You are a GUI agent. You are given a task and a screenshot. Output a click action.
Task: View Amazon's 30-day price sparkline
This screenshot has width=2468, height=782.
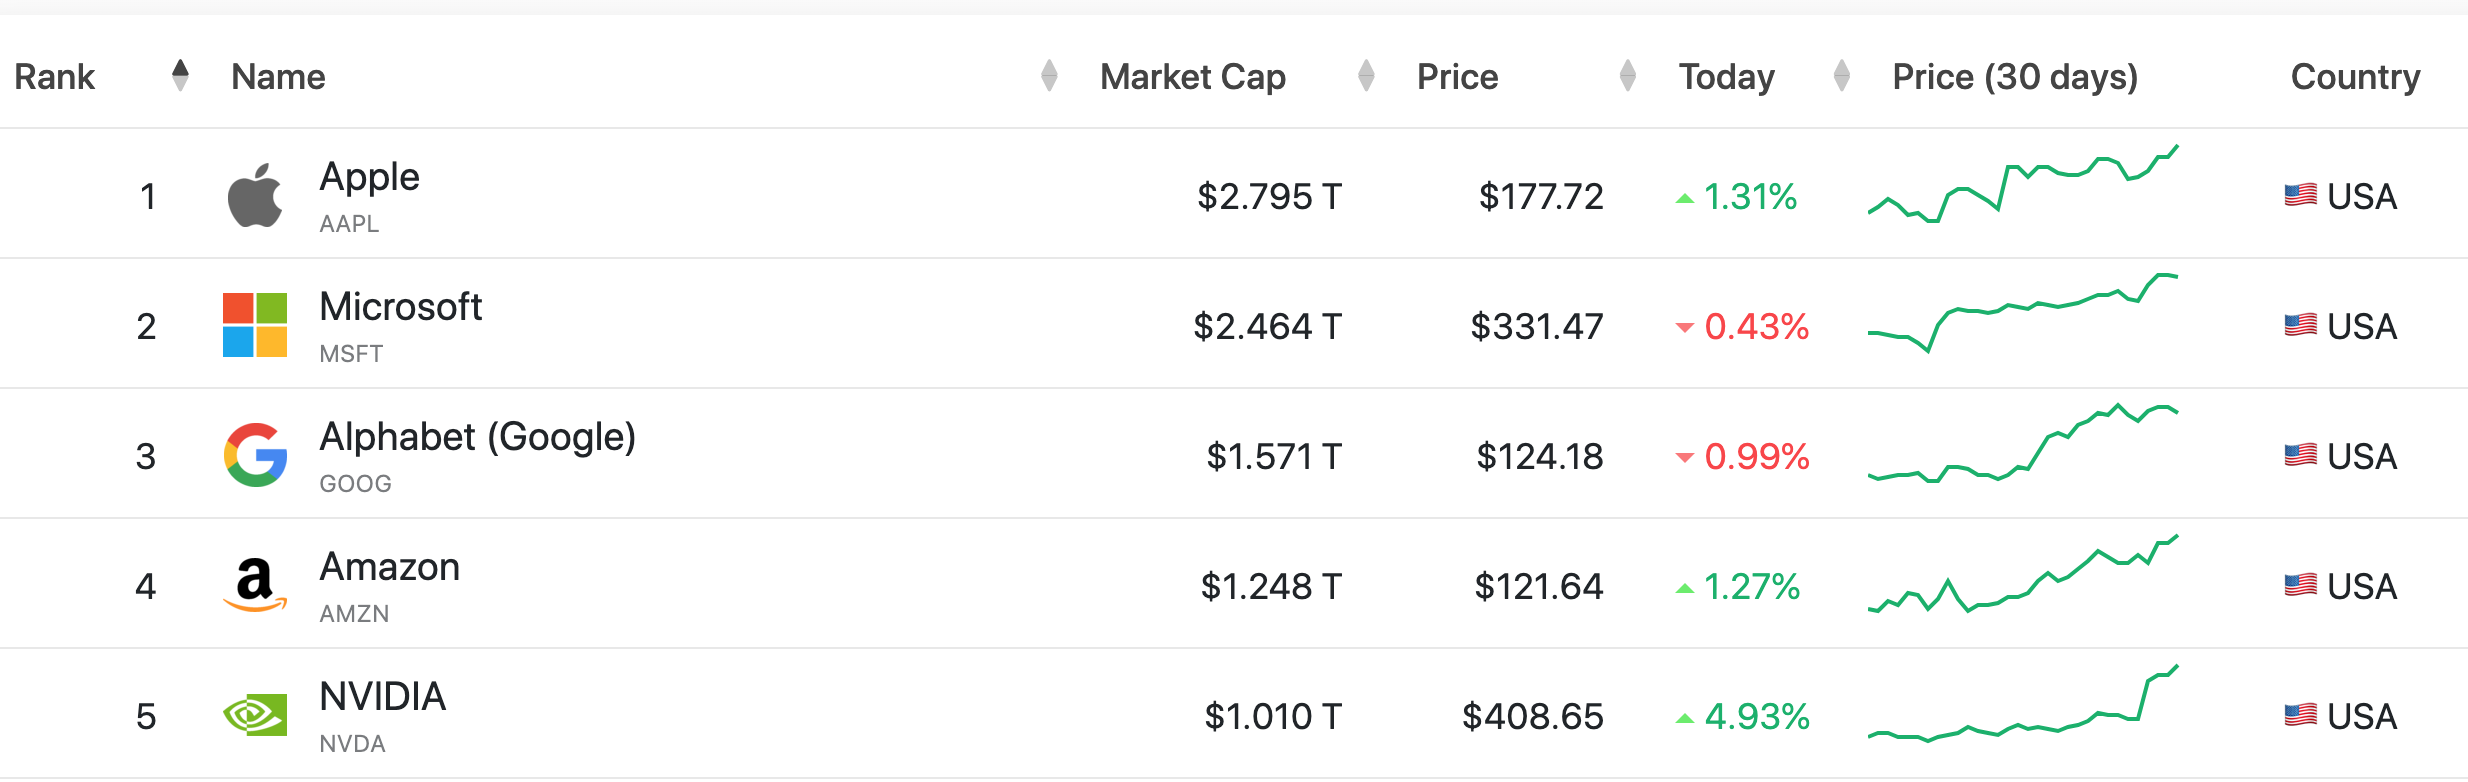tap(2023, 574)
